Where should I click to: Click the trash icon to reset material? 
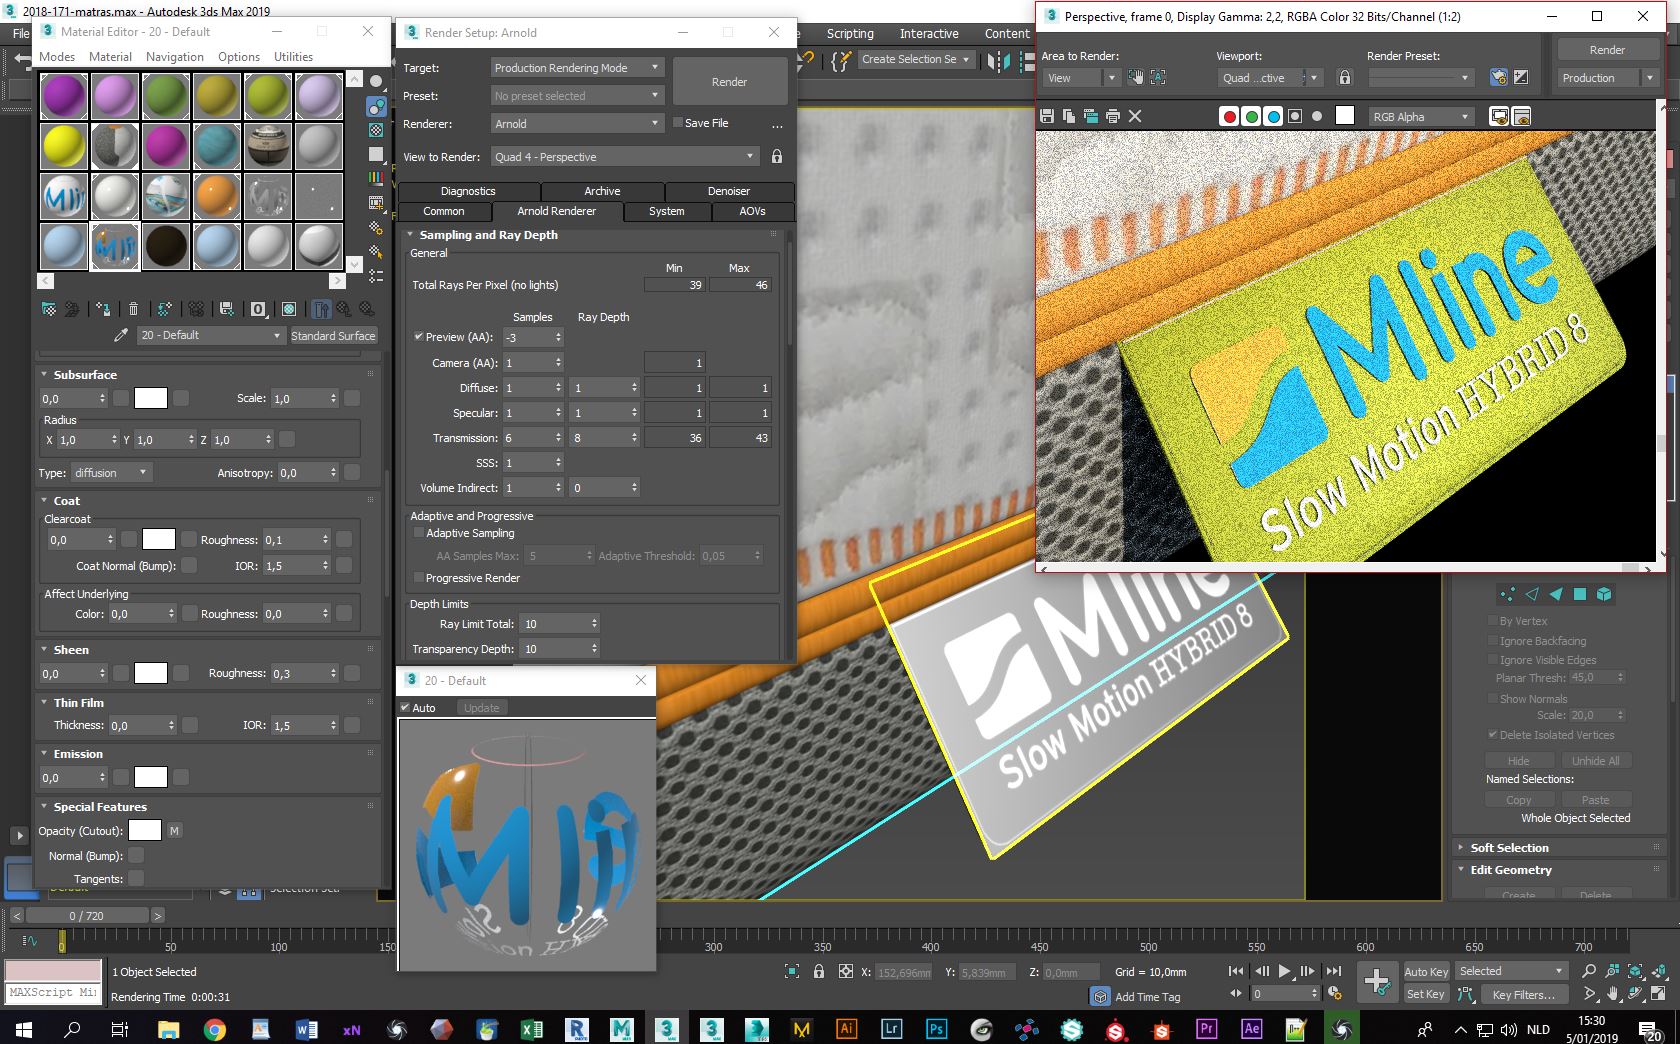point(133,309)
